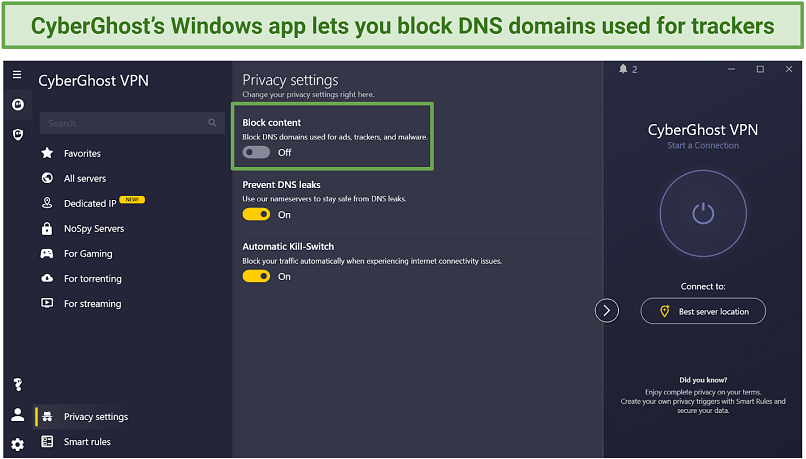Turn on the Block content toggle
Screen dimensions: 806x459
256,152
